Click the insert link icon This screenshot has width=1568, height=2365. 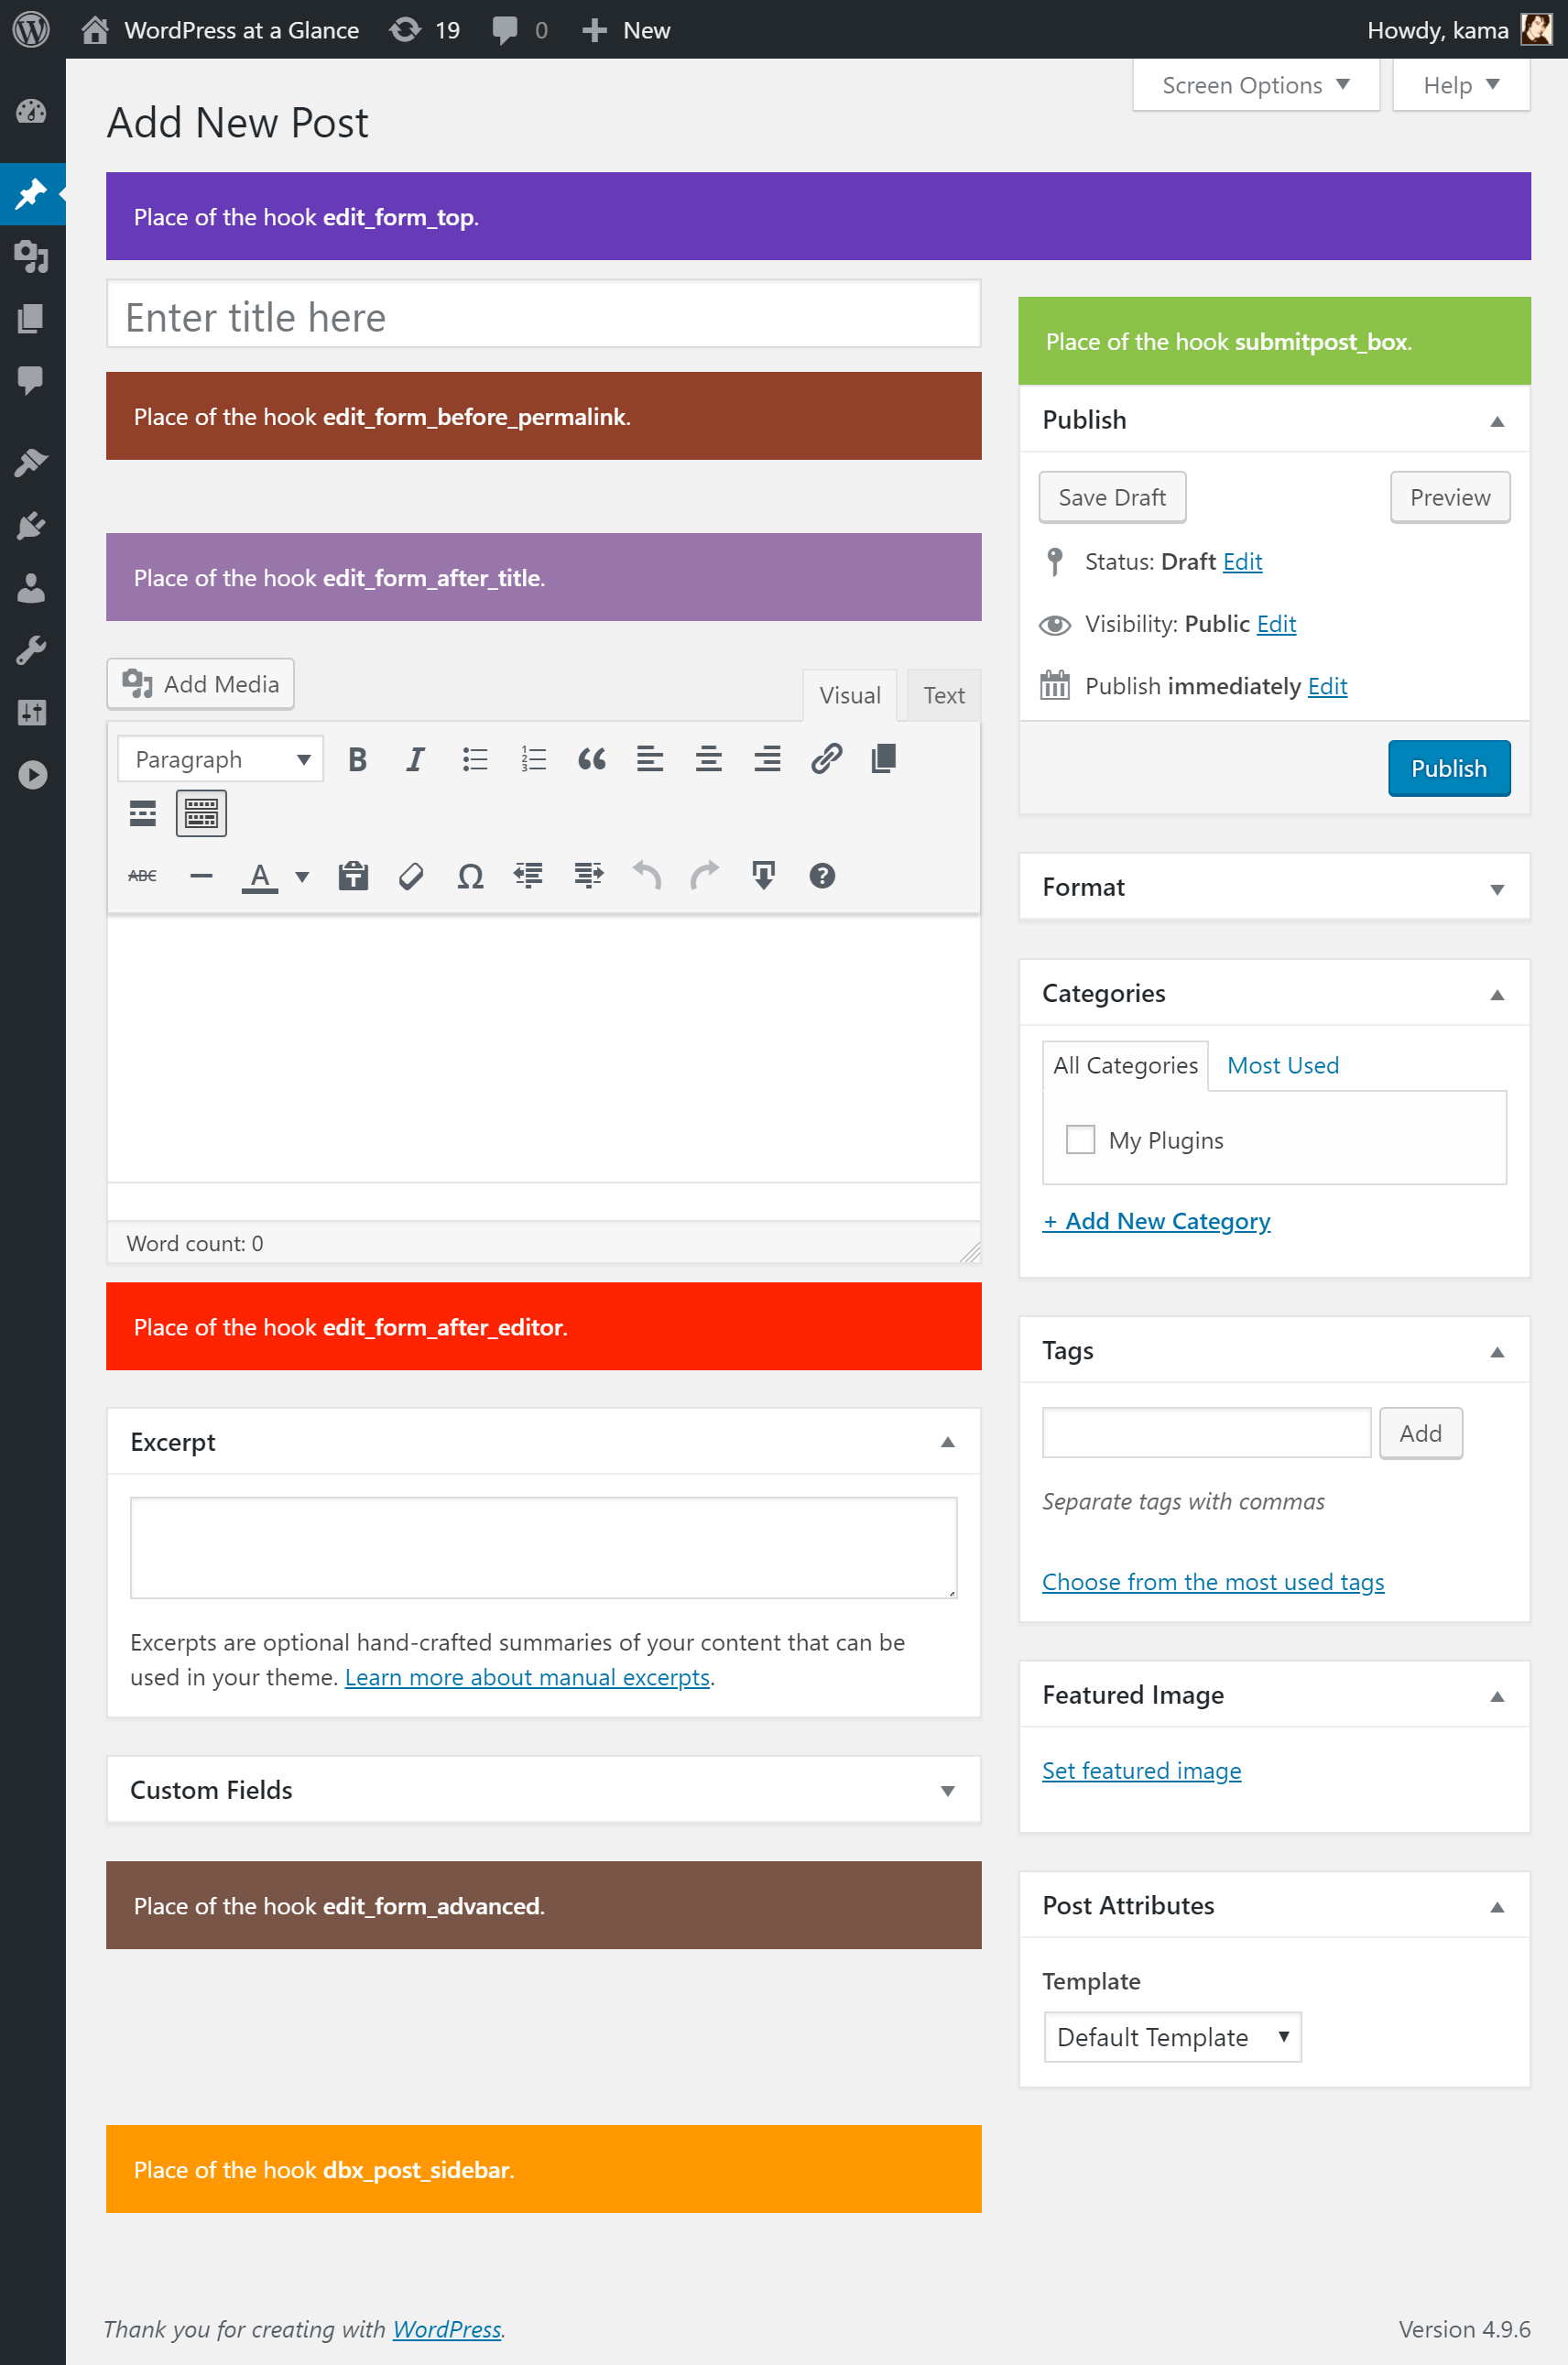click(826, 759)
